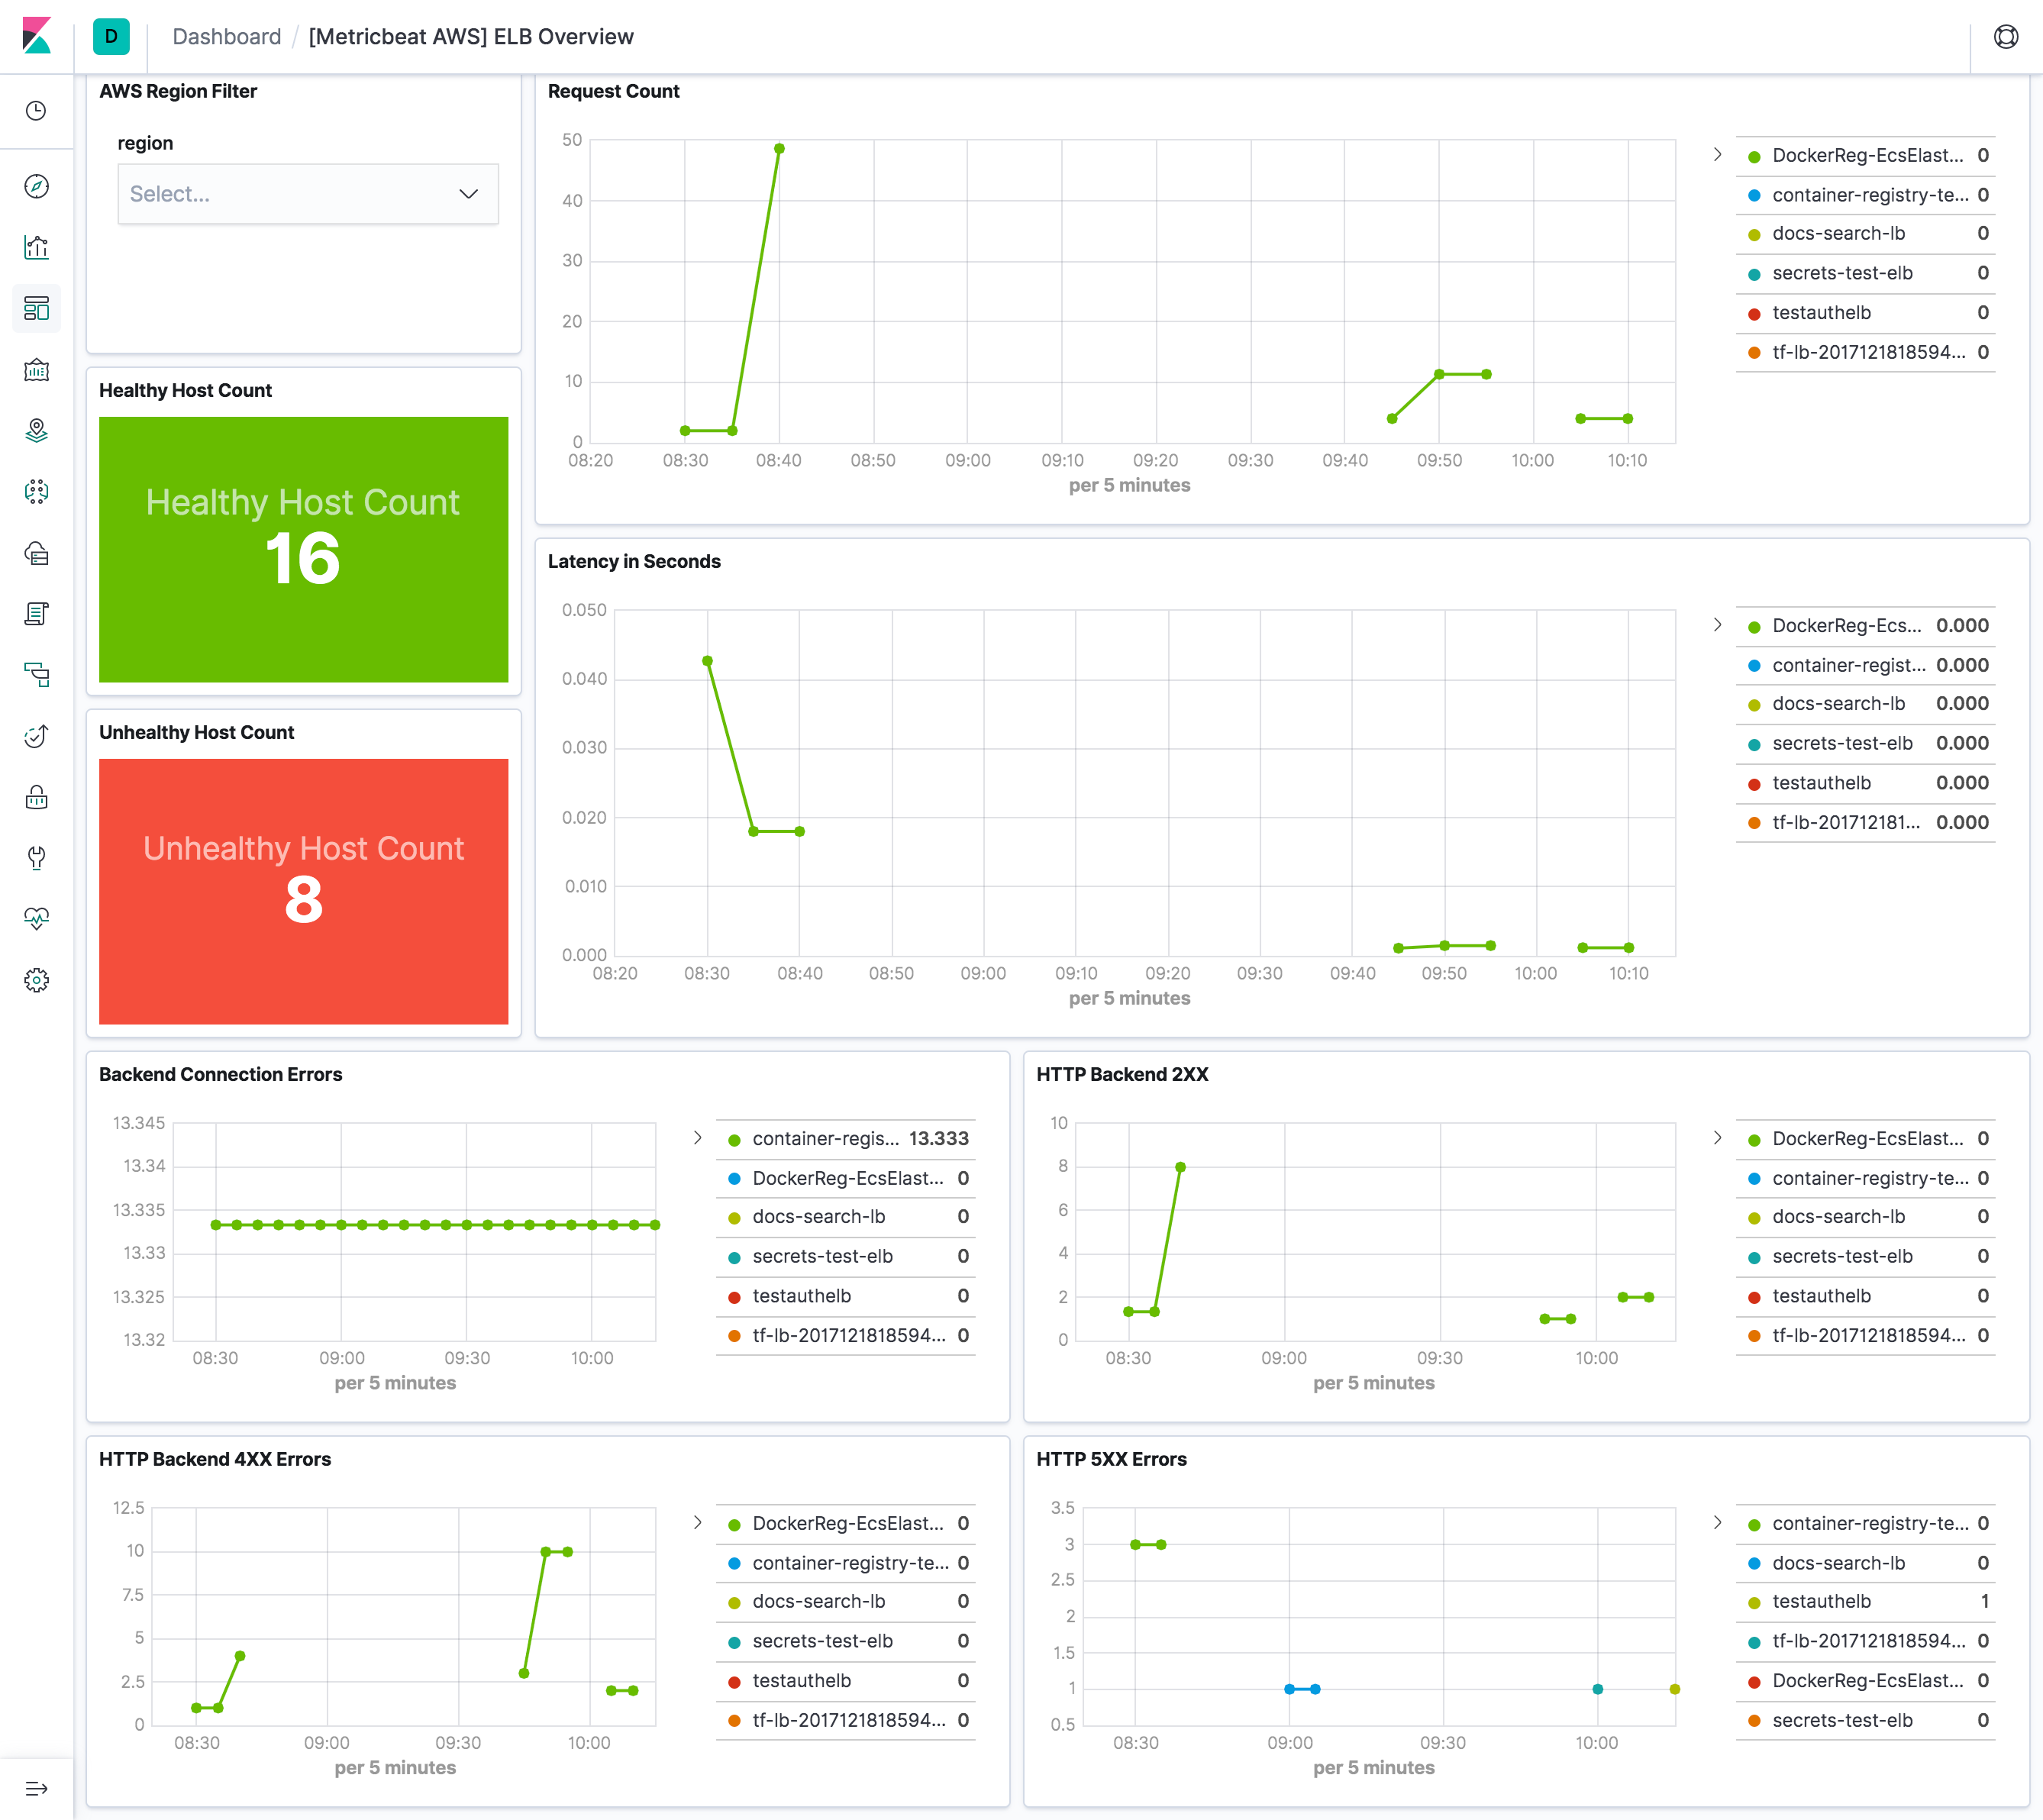Expand the Request Count legend panel
The height and width of the screenshot is (1820, 2043).
pyautogui.click(x=1718, y=154)
